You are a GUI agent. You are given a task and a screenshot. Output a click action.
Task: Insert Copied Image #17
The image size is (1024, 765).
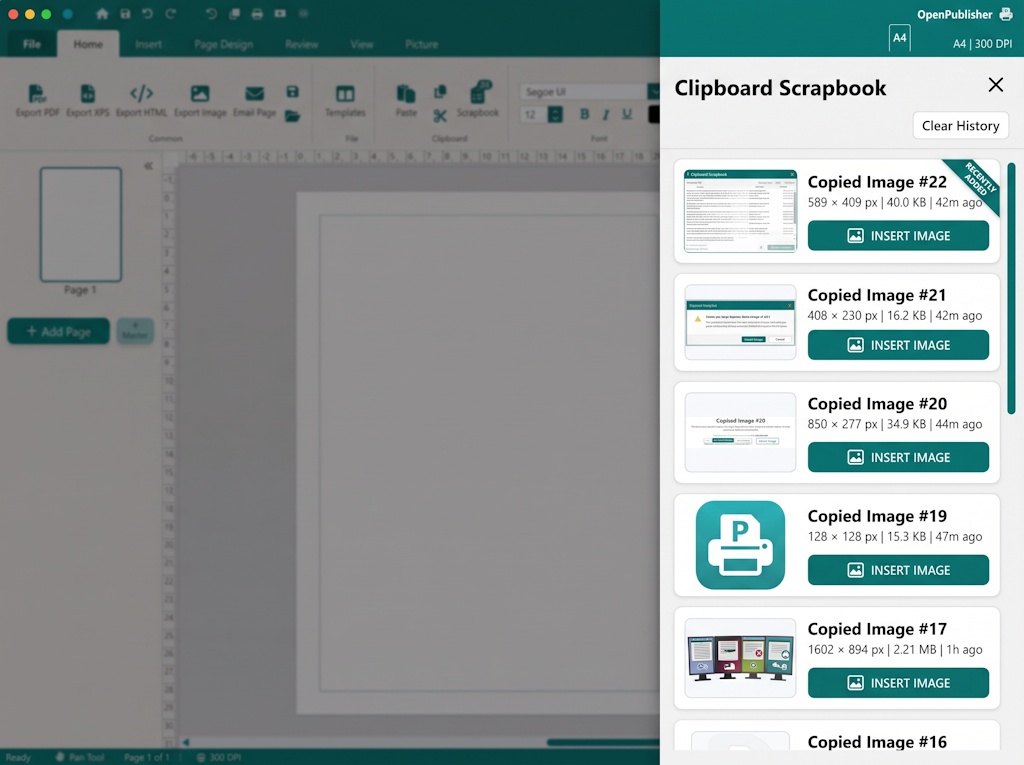click(x=898, y=683)
